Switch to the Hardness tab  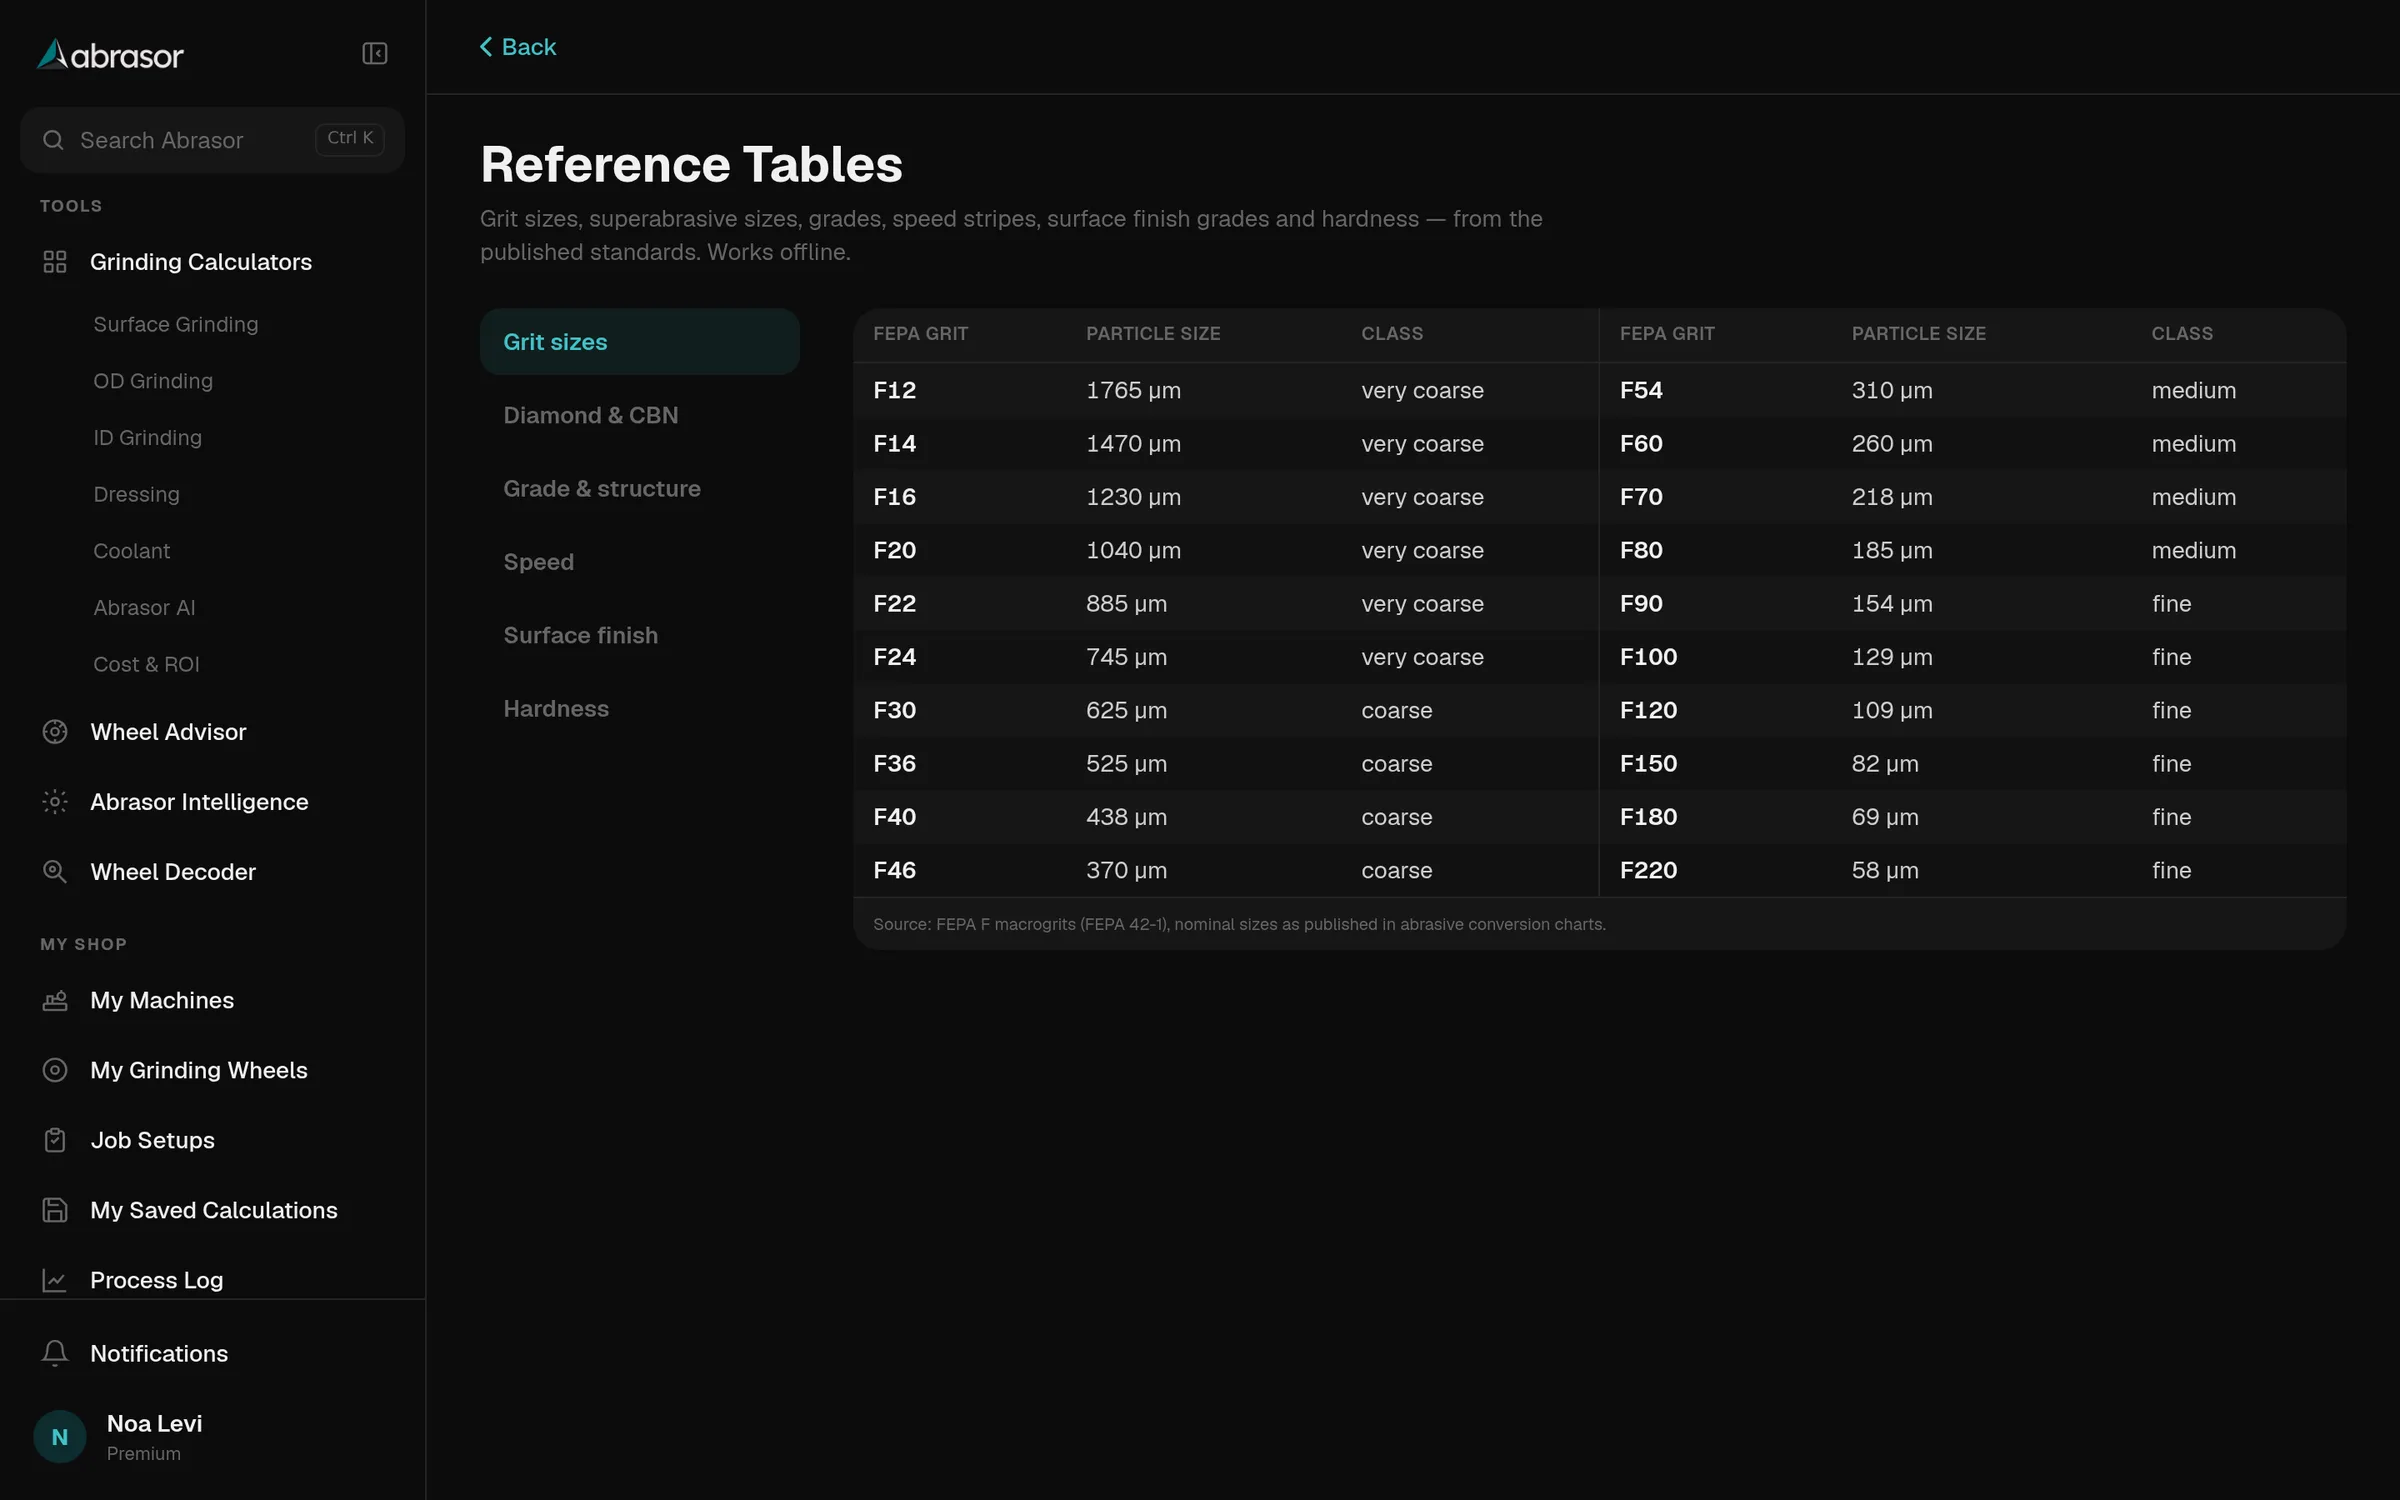(x=640, y=709)
